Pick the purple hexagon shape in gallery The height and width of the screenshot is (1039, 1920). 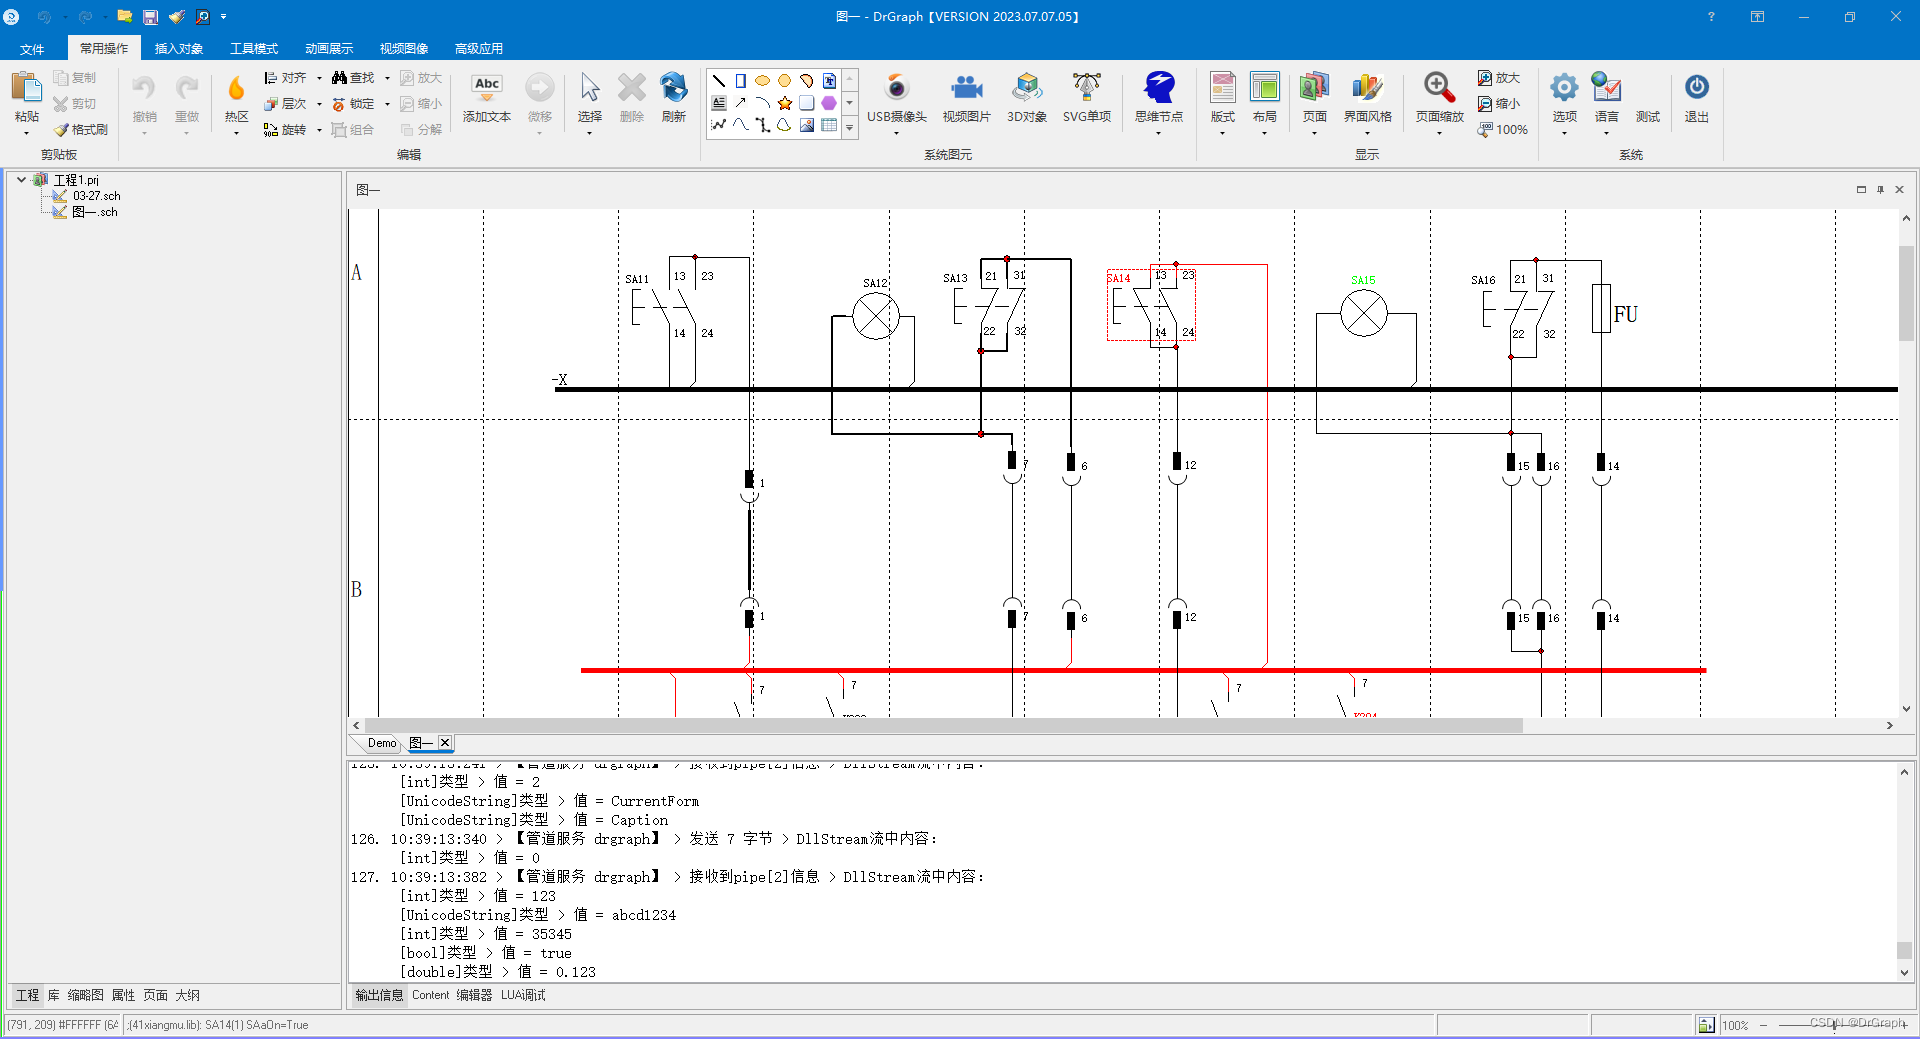pyautogui.click(x=829, y=103)
